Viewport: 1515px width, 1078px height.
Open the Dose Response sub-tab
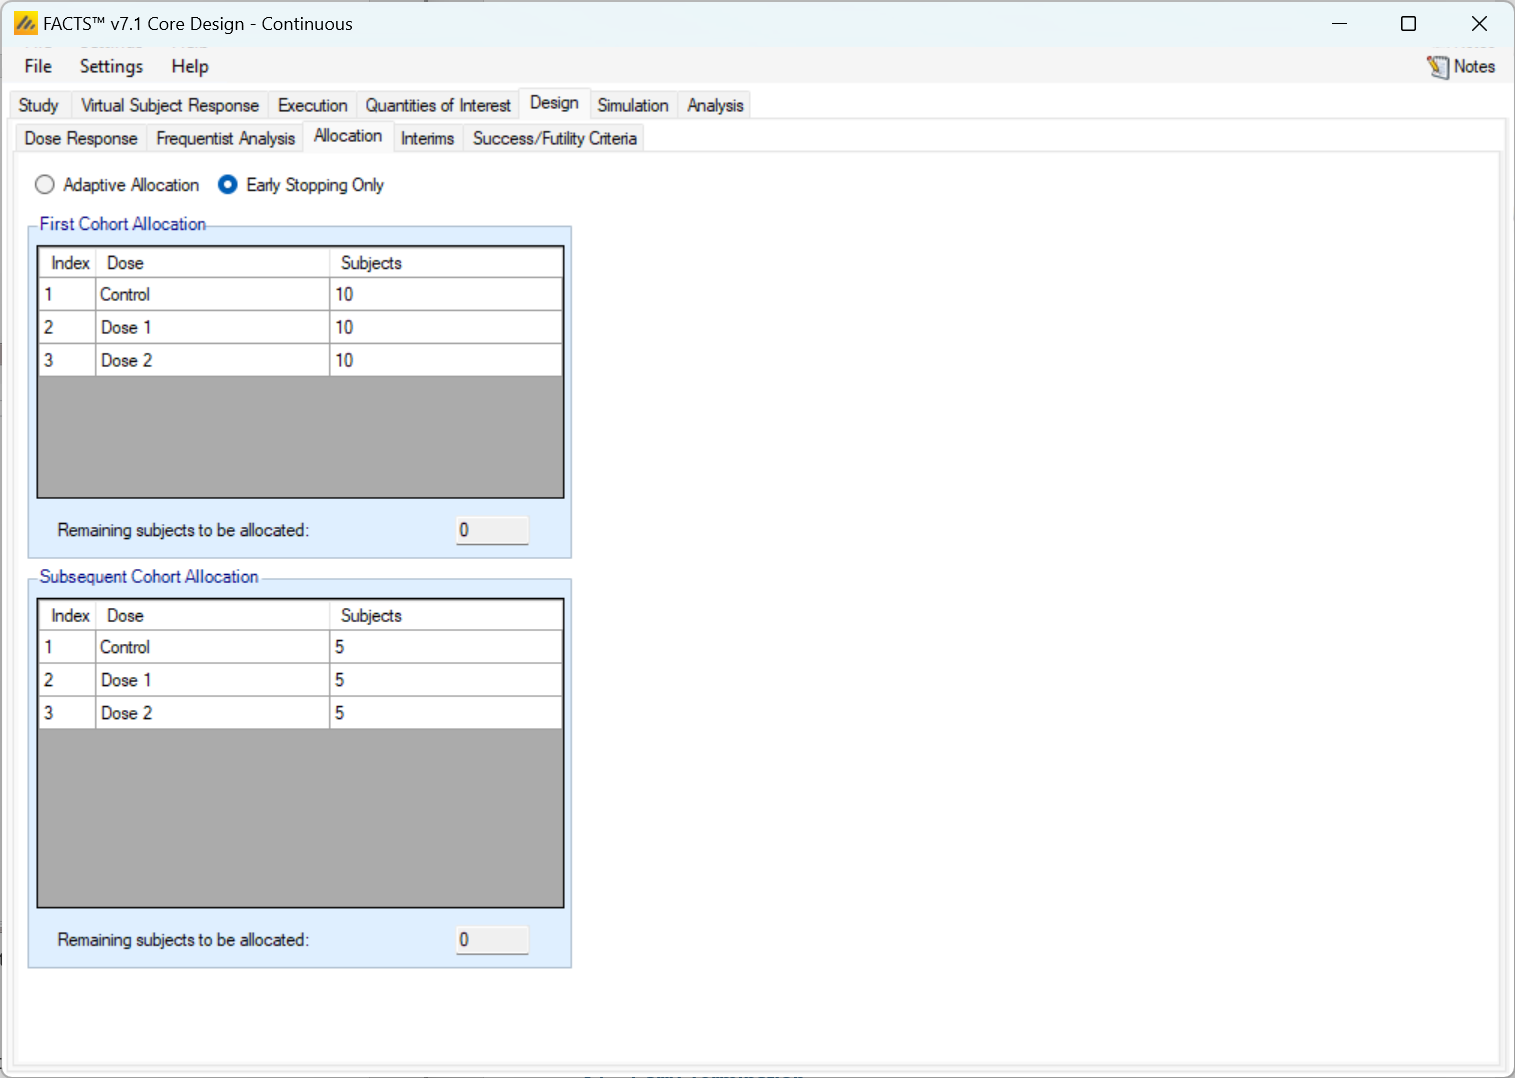[x=81, y=139]
